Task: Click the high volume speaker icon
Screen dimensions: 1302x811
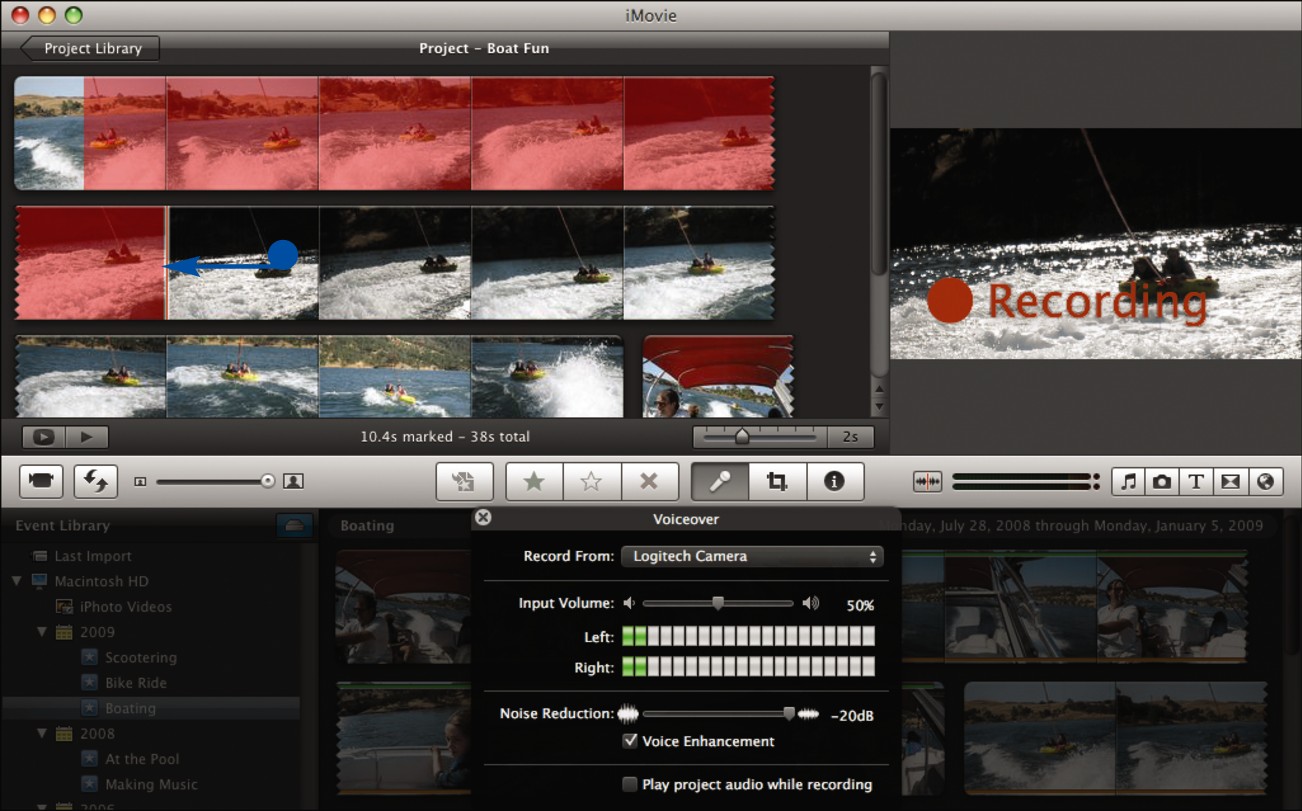Action: click(811, 603)
